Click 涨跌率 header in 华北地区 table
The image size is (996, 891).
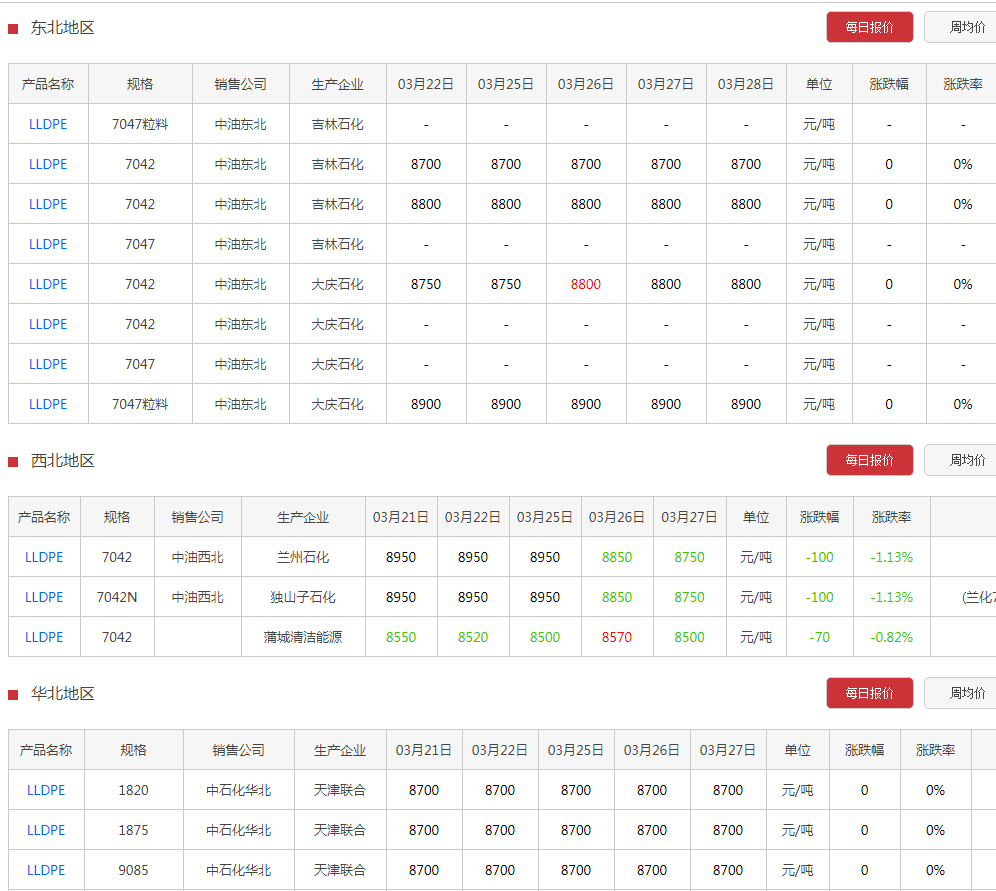click(x=936, y=751)
